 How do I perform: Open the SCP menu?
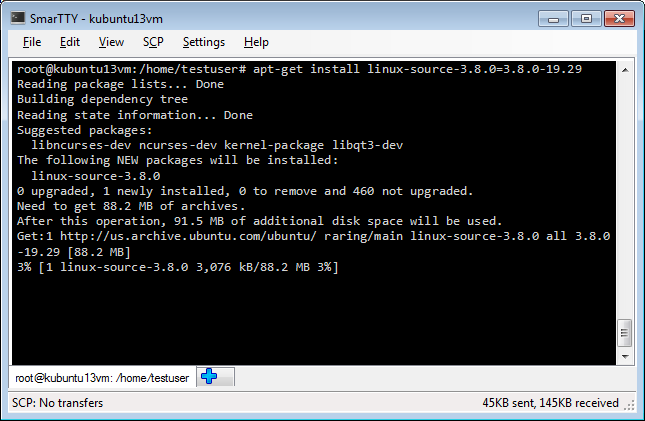coord(153,42)
